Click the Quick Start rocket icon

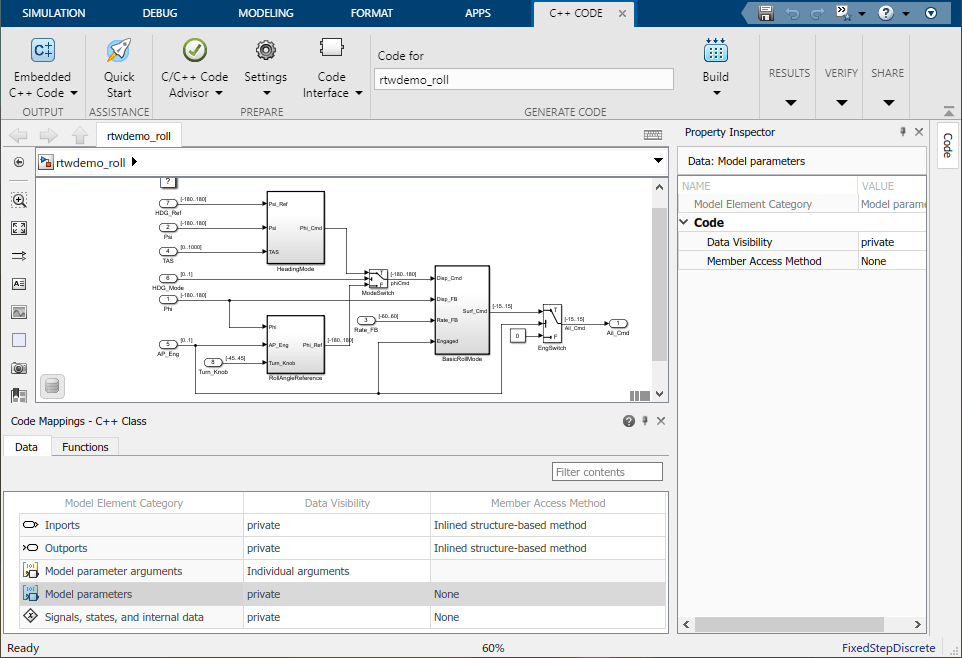[119, 51]
